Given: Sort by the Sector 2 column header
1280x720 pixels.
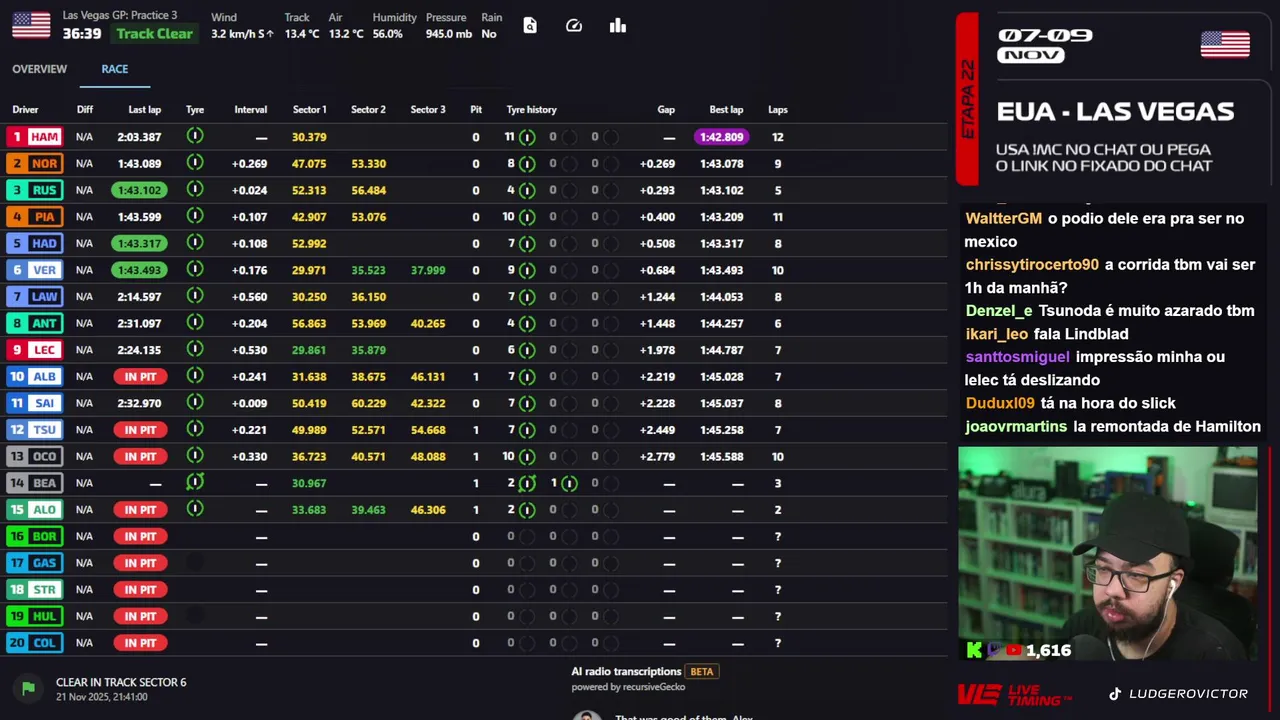Looking at the screenshot, I should (368, 110).
